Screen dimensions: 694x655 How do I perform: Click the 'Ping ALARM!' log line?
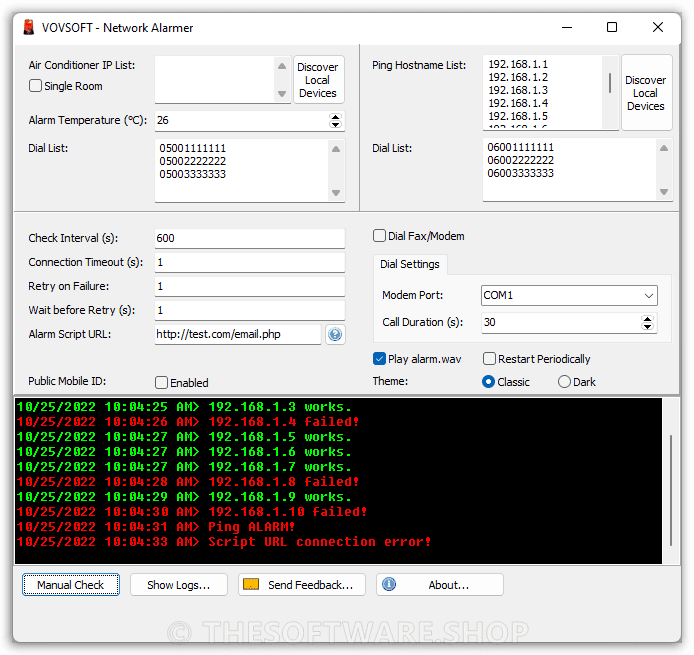156,527
